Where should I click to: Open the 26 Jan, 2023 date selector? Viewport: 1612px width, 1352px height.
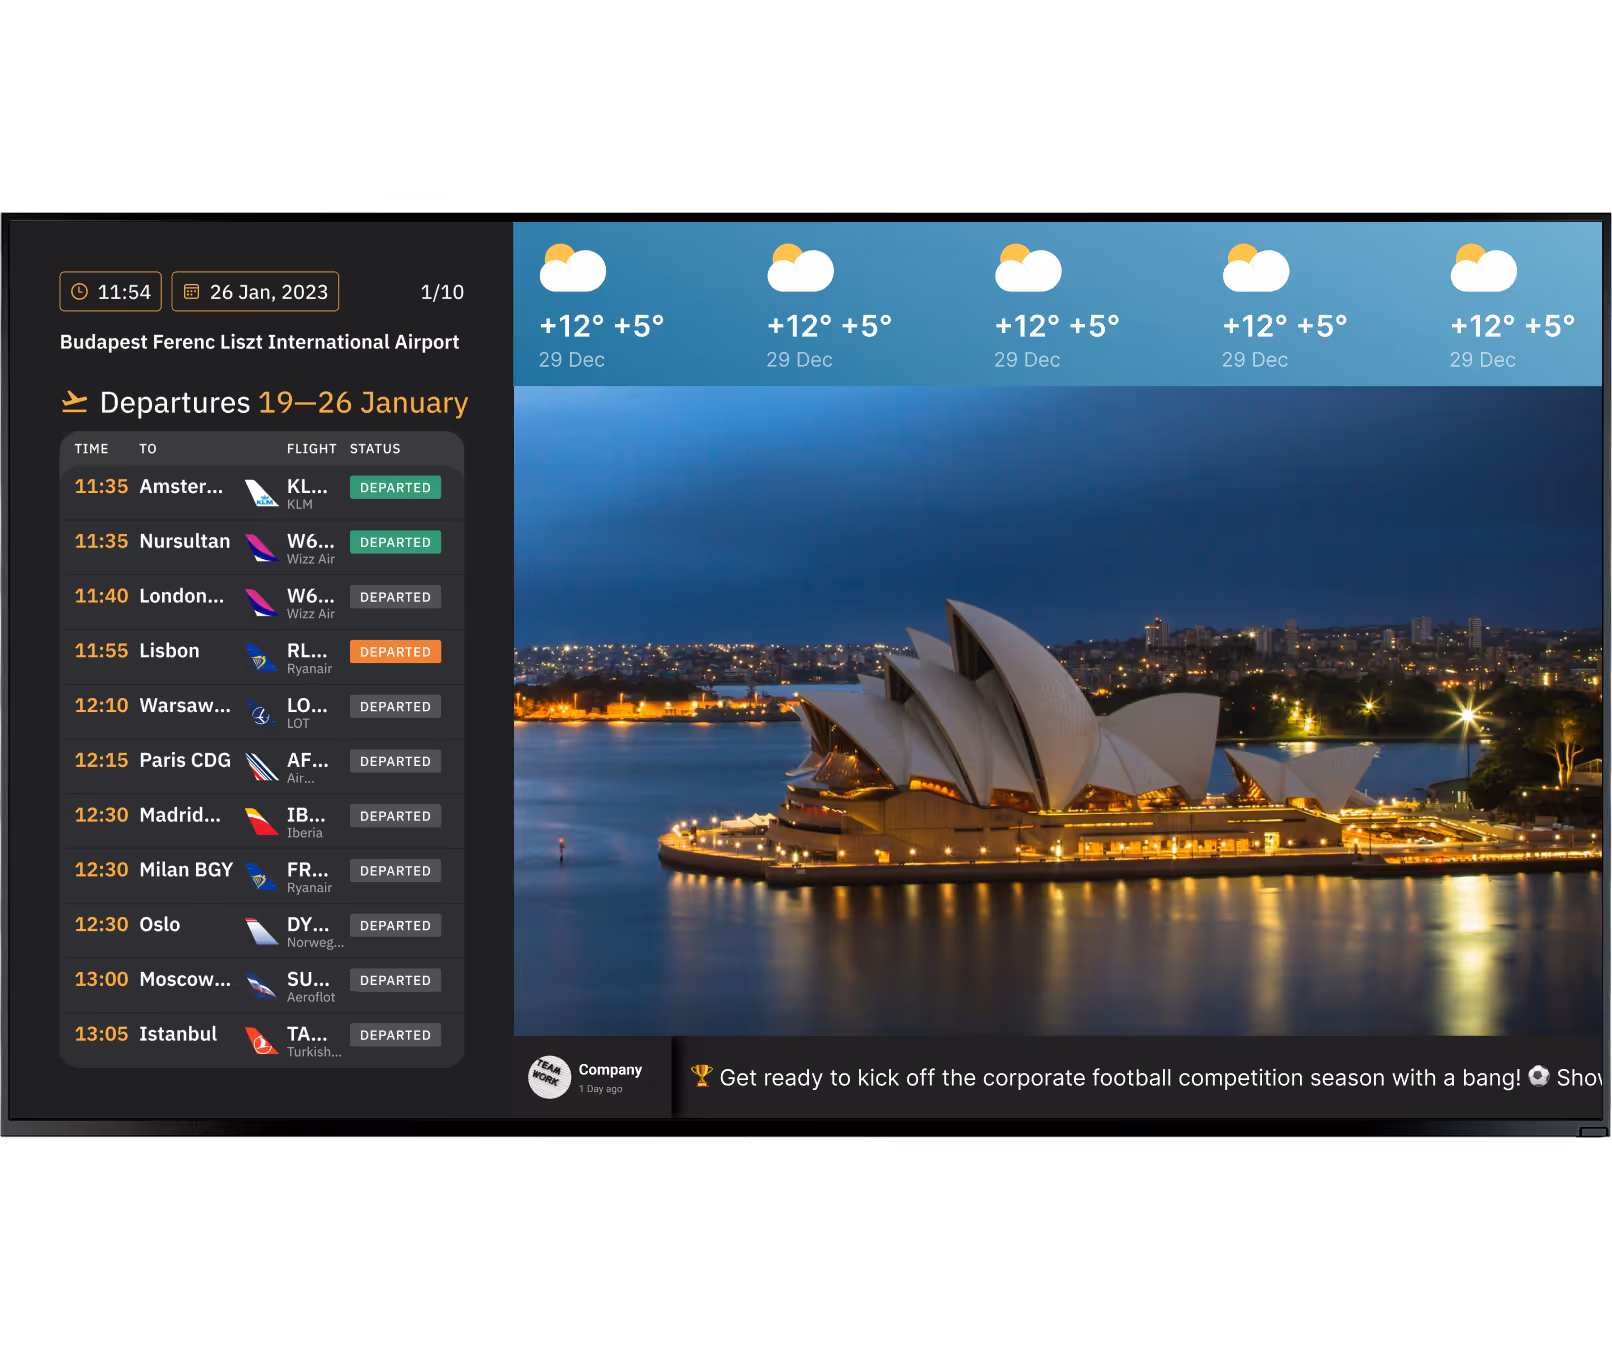255,292
